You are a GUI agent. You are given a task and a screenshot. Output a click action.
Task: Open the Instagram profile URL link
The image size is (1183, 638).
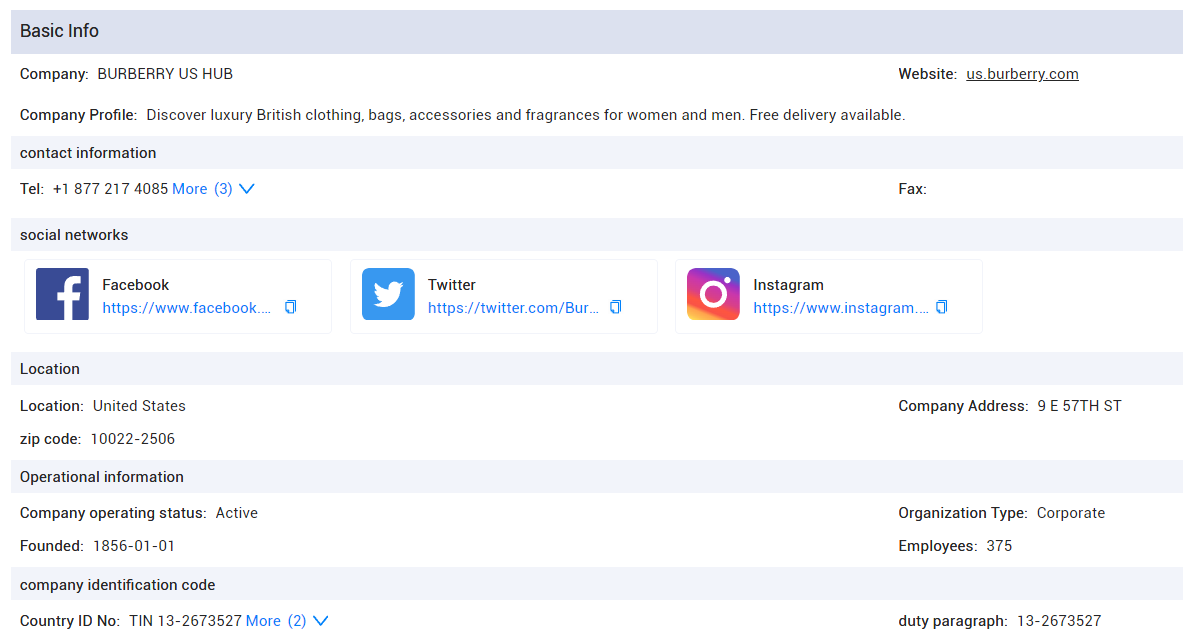click(840, 308)
